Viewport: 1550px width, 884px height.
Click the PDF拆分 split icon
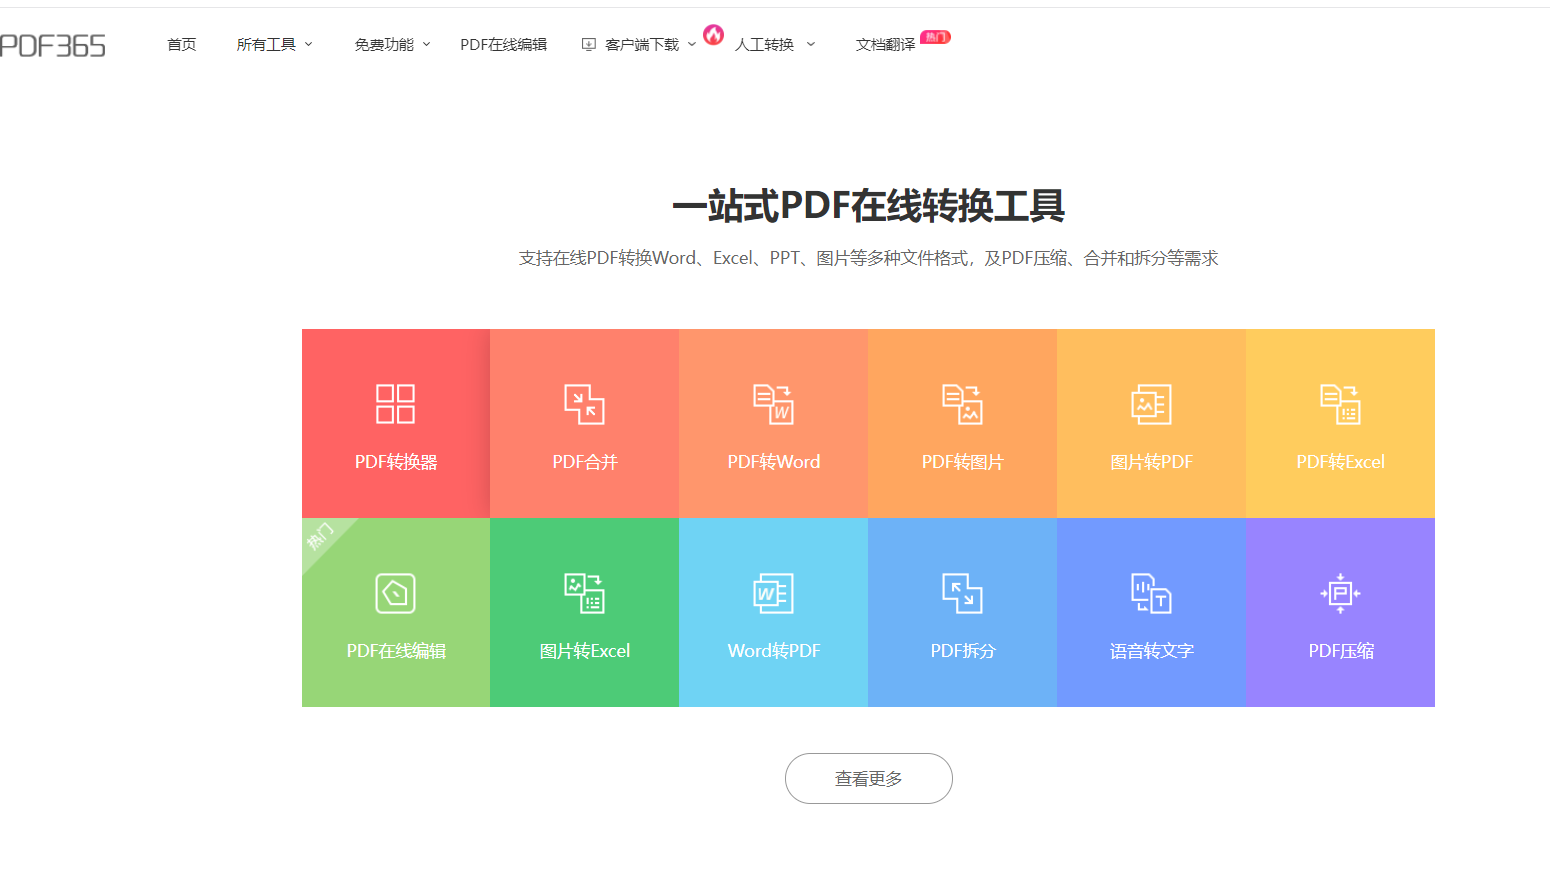point(963,593)
